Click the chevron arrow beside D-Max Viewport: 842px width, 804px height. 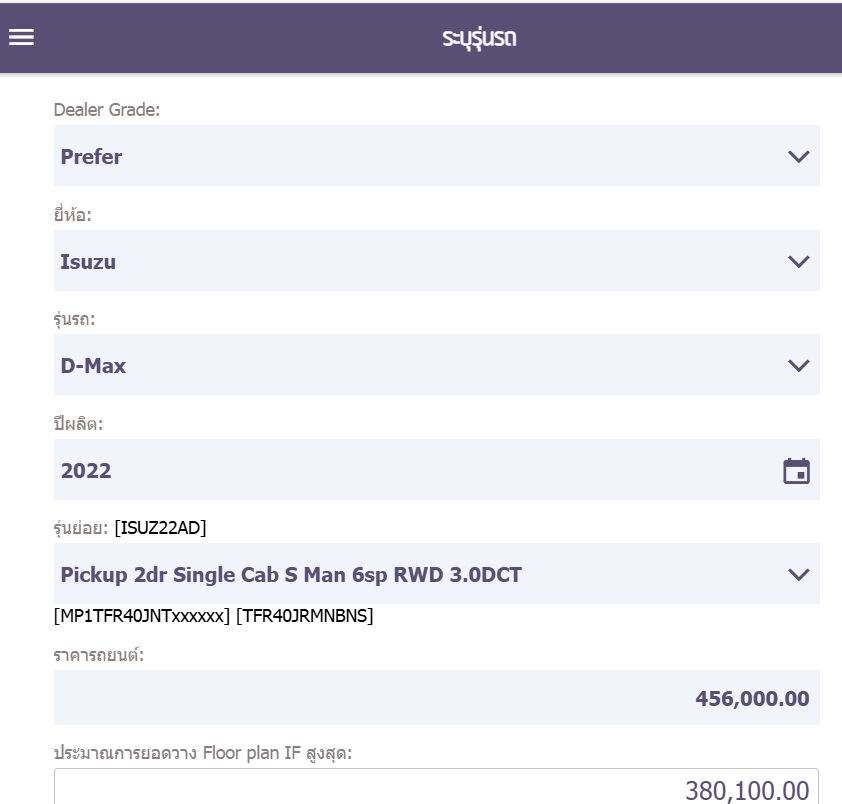tap(798, 365)
